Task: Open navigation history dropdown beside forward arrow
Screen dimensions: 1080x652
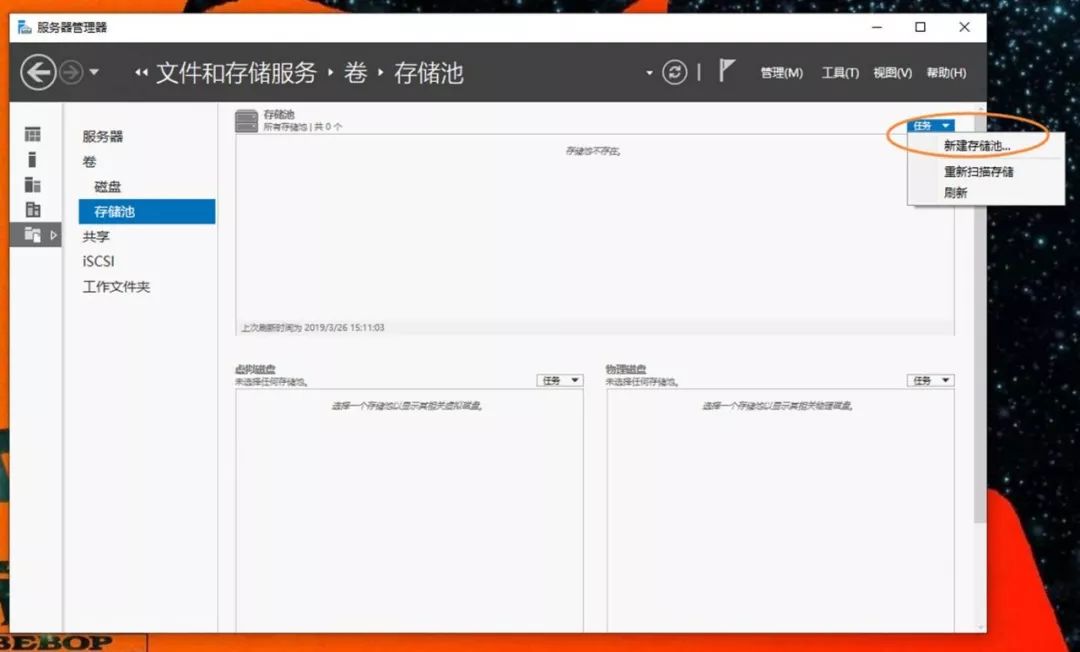Action: (94, 72)
